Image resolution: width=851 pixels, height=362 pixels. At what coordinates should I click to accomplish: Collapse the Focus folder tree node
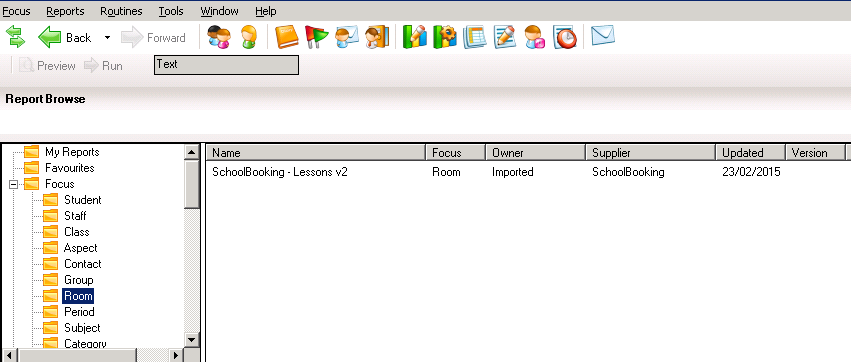(x=14, y=185)
